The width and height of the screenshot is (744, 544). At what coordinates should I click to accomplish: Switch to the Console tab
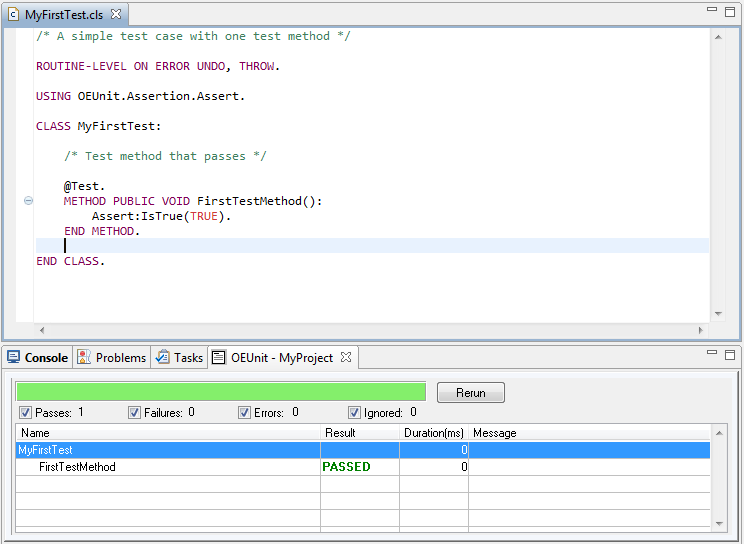coord(38,357)
